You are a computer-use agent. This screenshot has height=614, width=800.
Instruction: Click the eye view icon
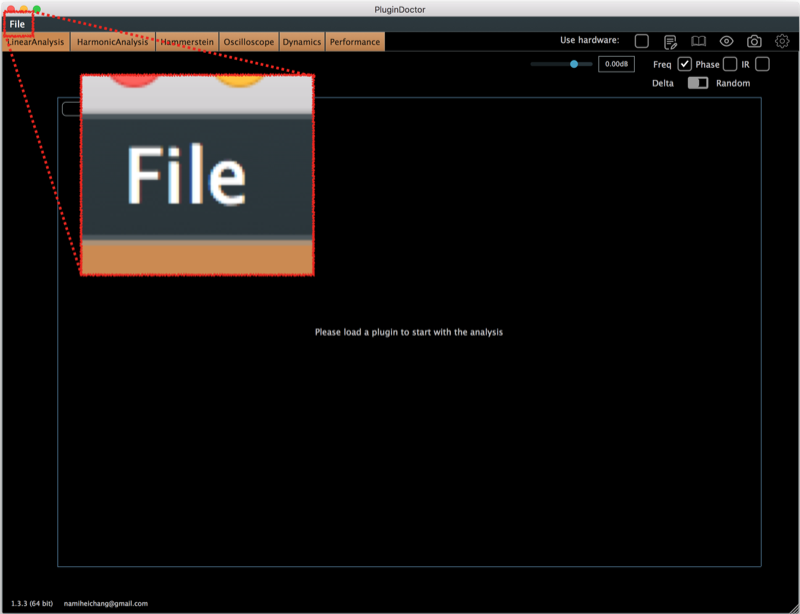click(x=727, y=41)
